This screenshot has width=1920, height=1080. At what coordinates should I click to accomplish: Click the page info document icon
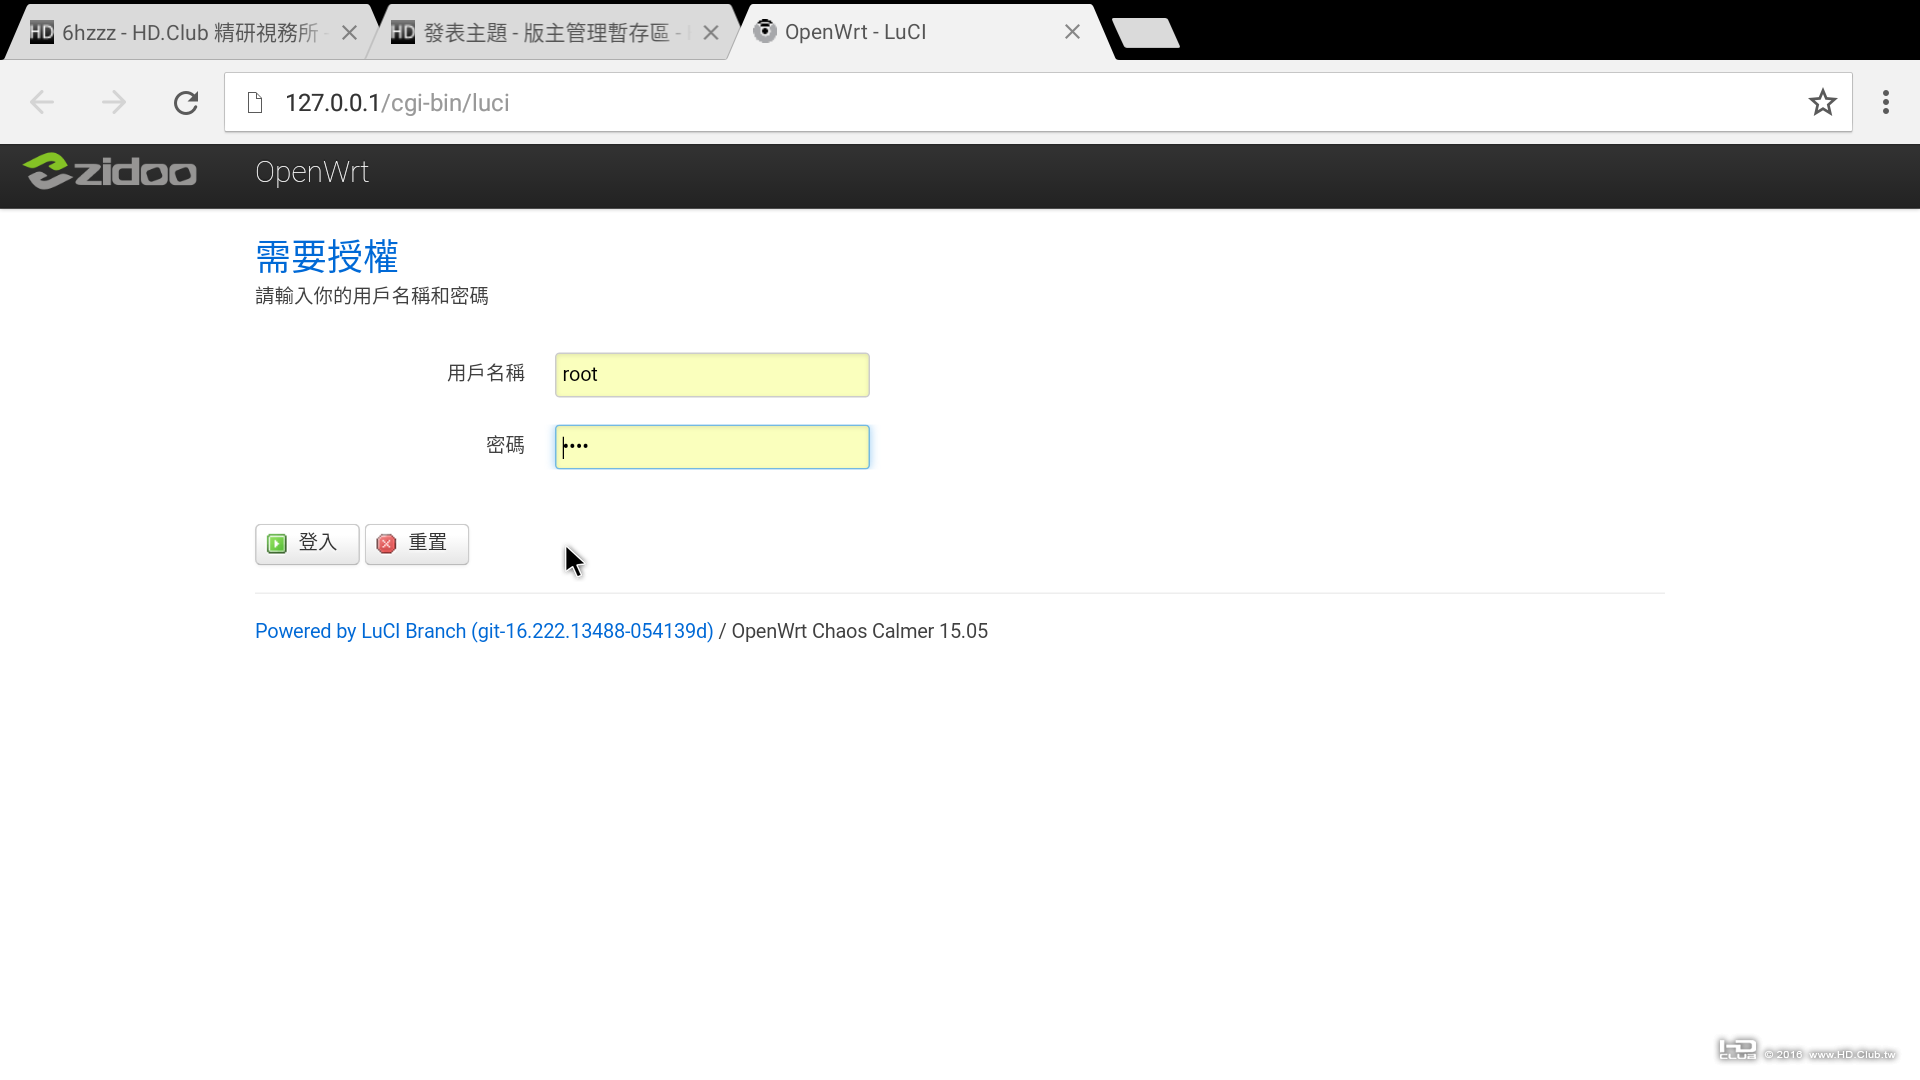coord(255,103)
